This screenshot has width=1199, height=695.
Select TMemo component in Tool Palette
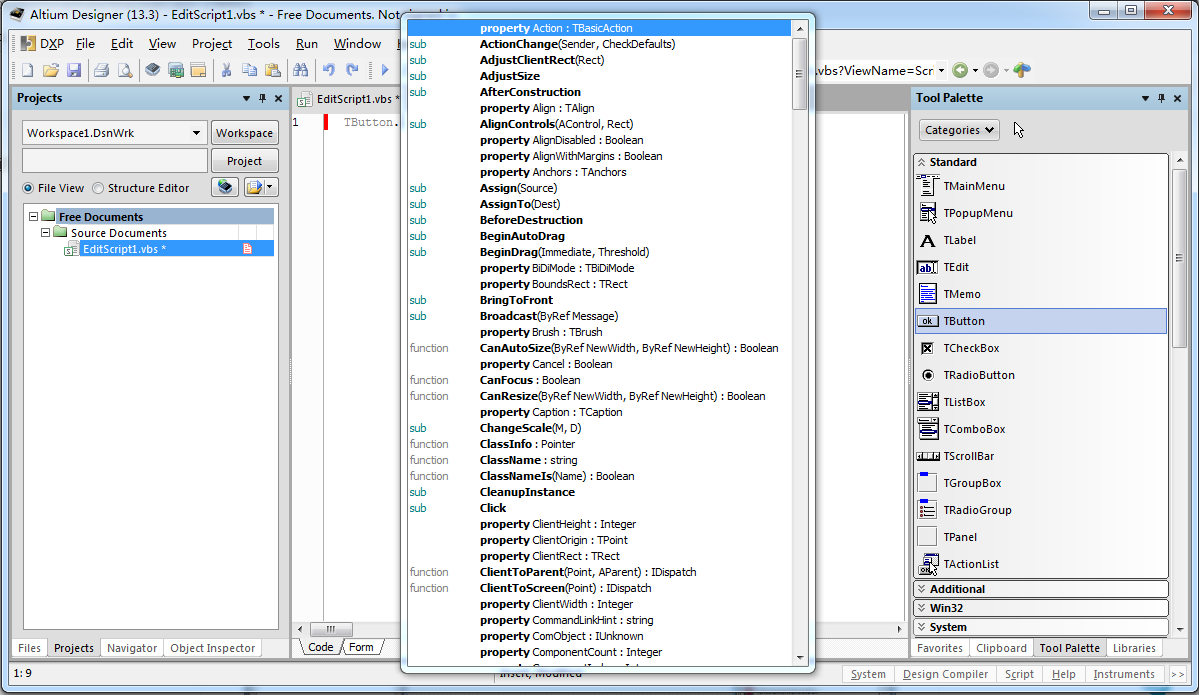tap(1041, 294)
